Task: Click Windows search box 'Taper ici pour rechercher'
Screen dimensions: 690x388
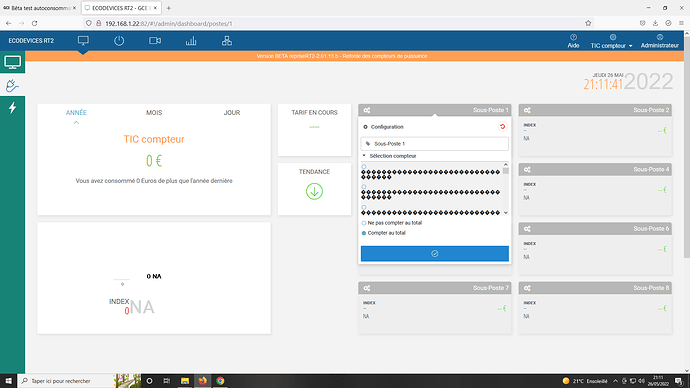Action: click(66, 381)
